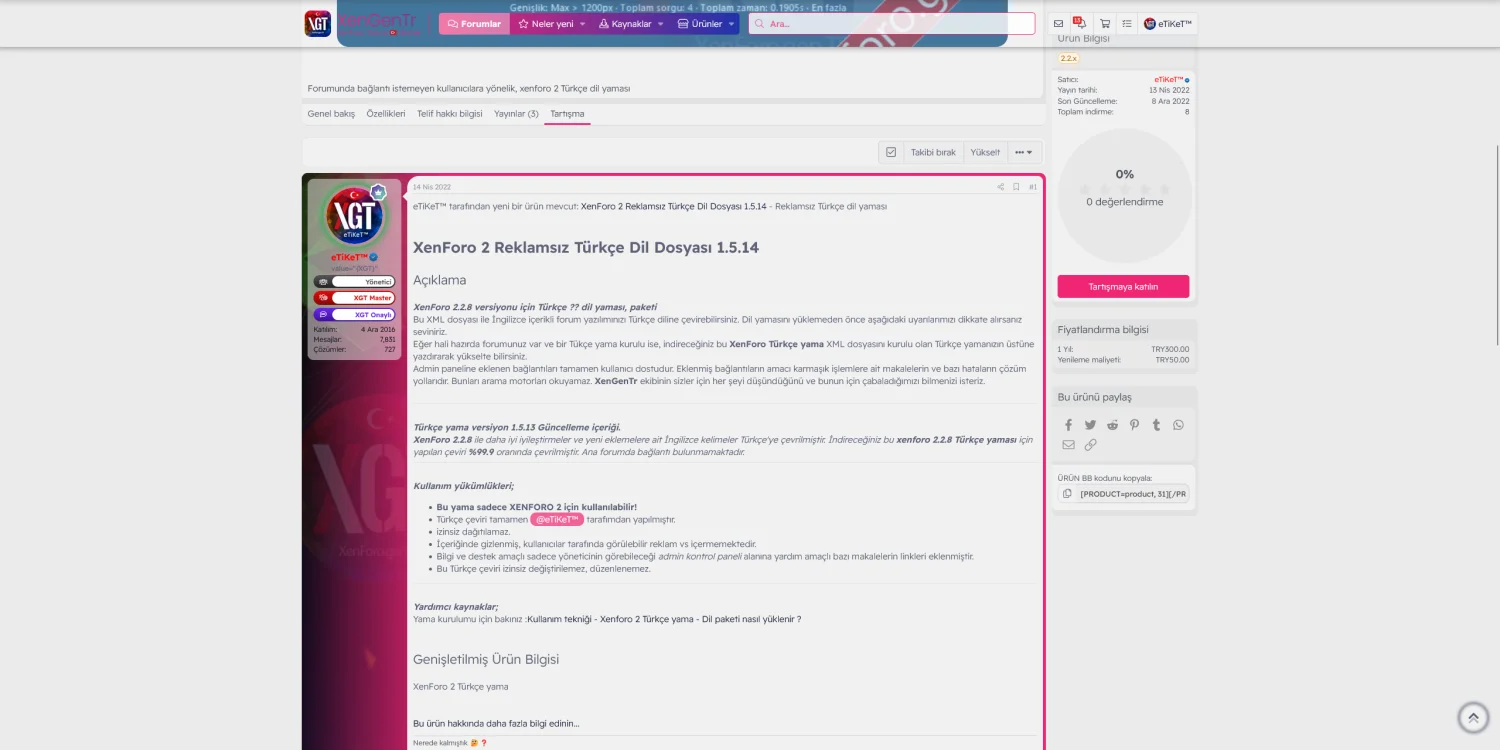The image size is (1500, 750).
Task: Expand the Kaynaklar dropdown arrow
Action: pyautogui.click(x=660, y=24)
